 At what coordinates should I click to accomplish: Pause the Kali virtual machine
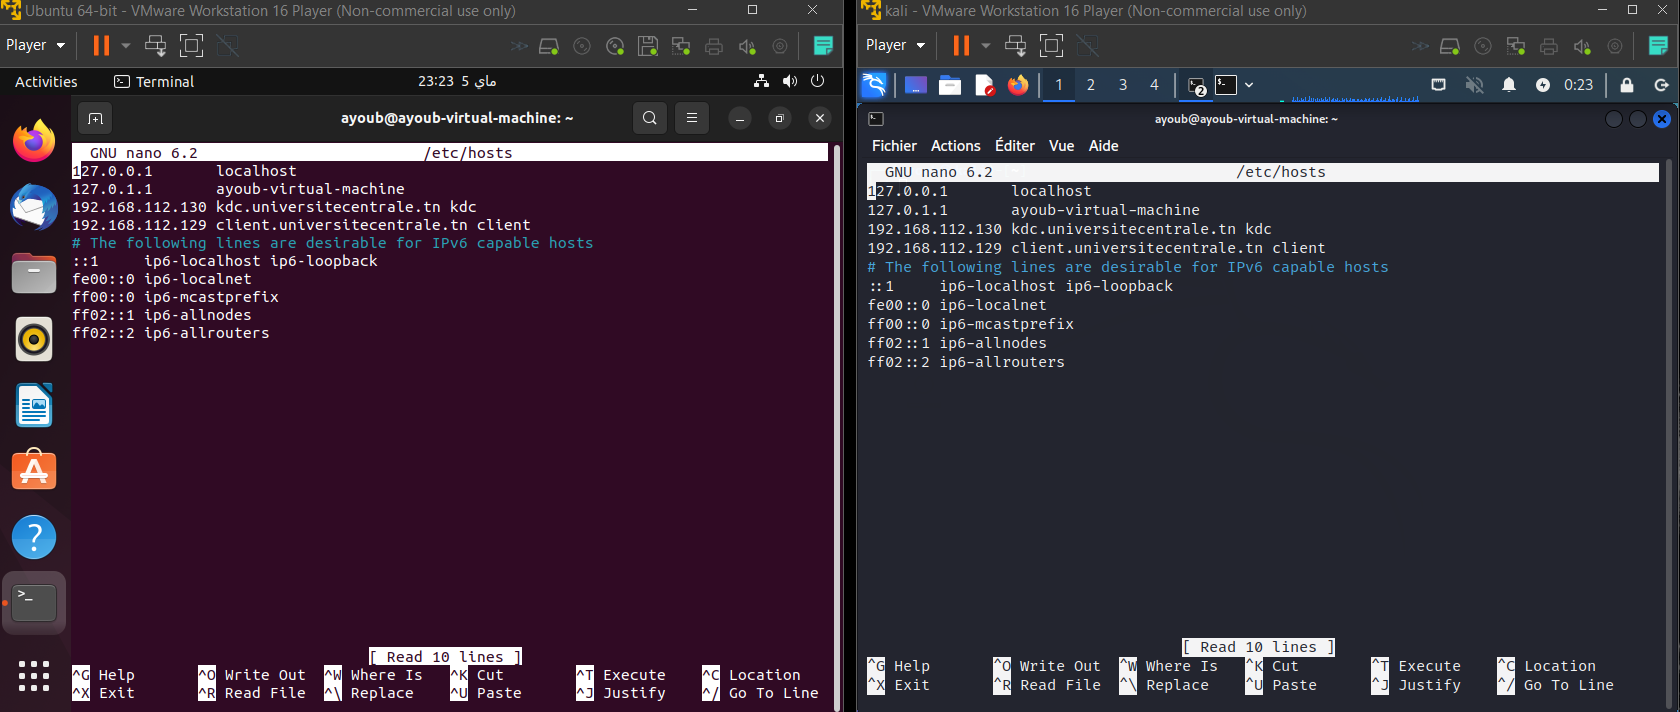(961, 45)
